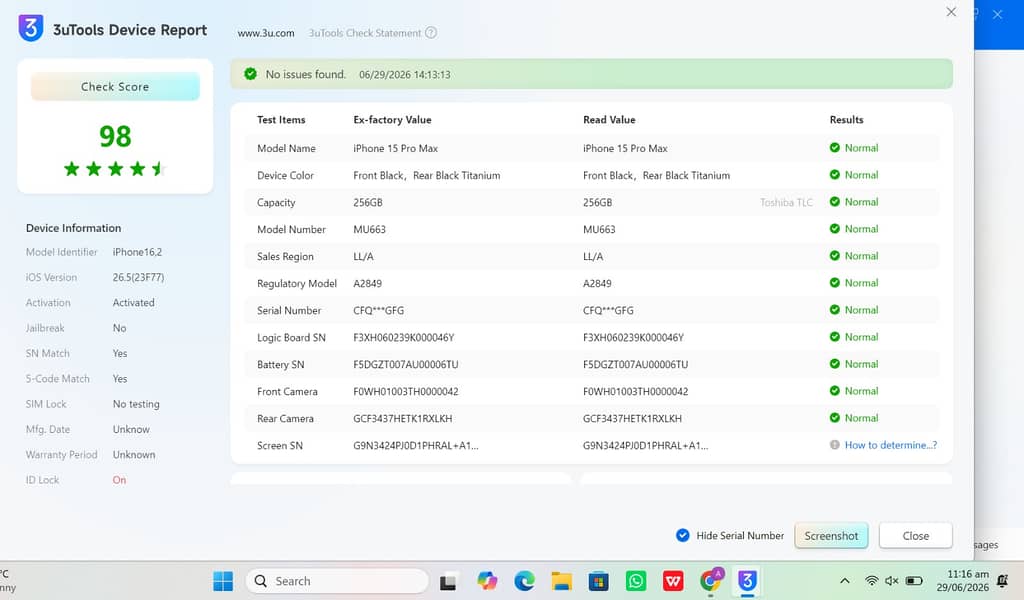Toggle Hide Serial Number checkbox

click(682, 535)
